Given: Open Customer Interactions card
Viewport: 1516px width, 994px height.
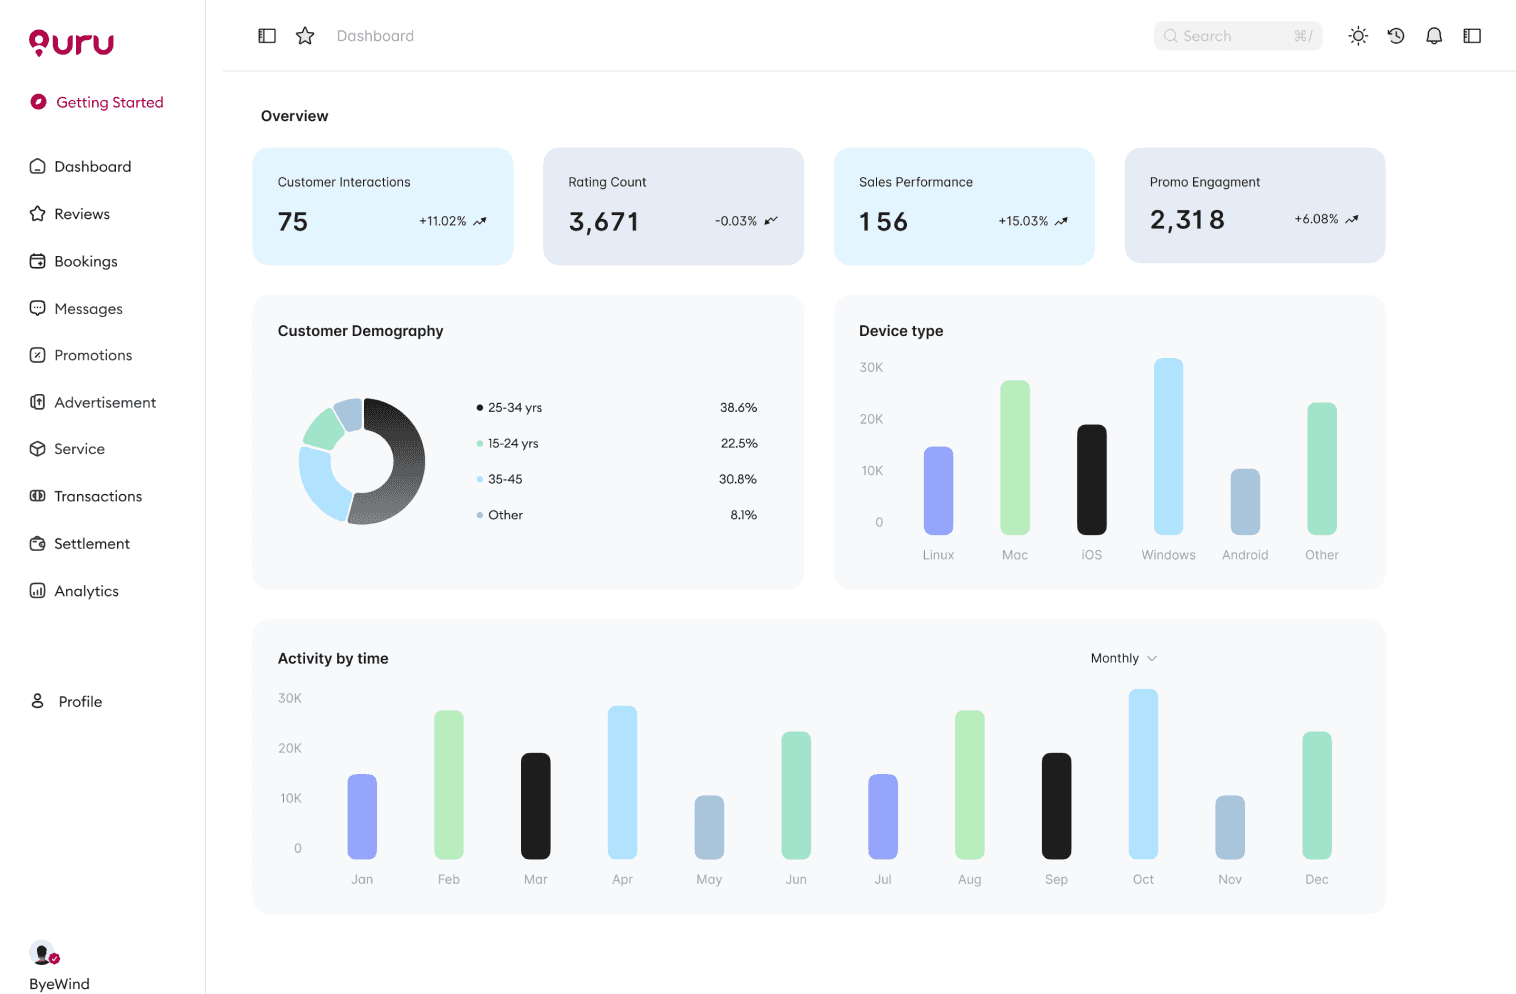Looking at the screenshot, I should [x=383, y=206].
